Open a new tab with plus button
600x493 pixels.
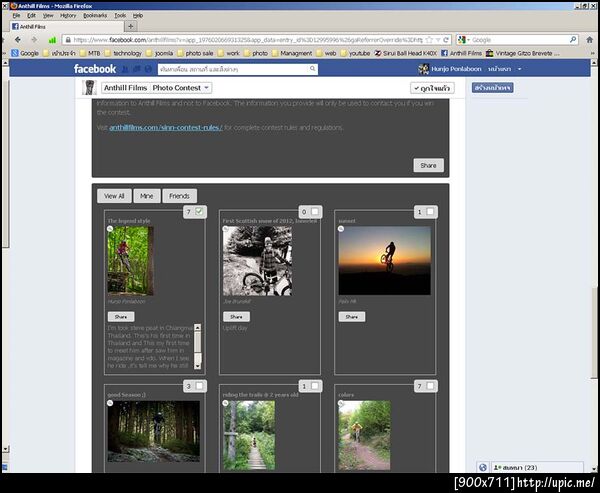point(130,26)
